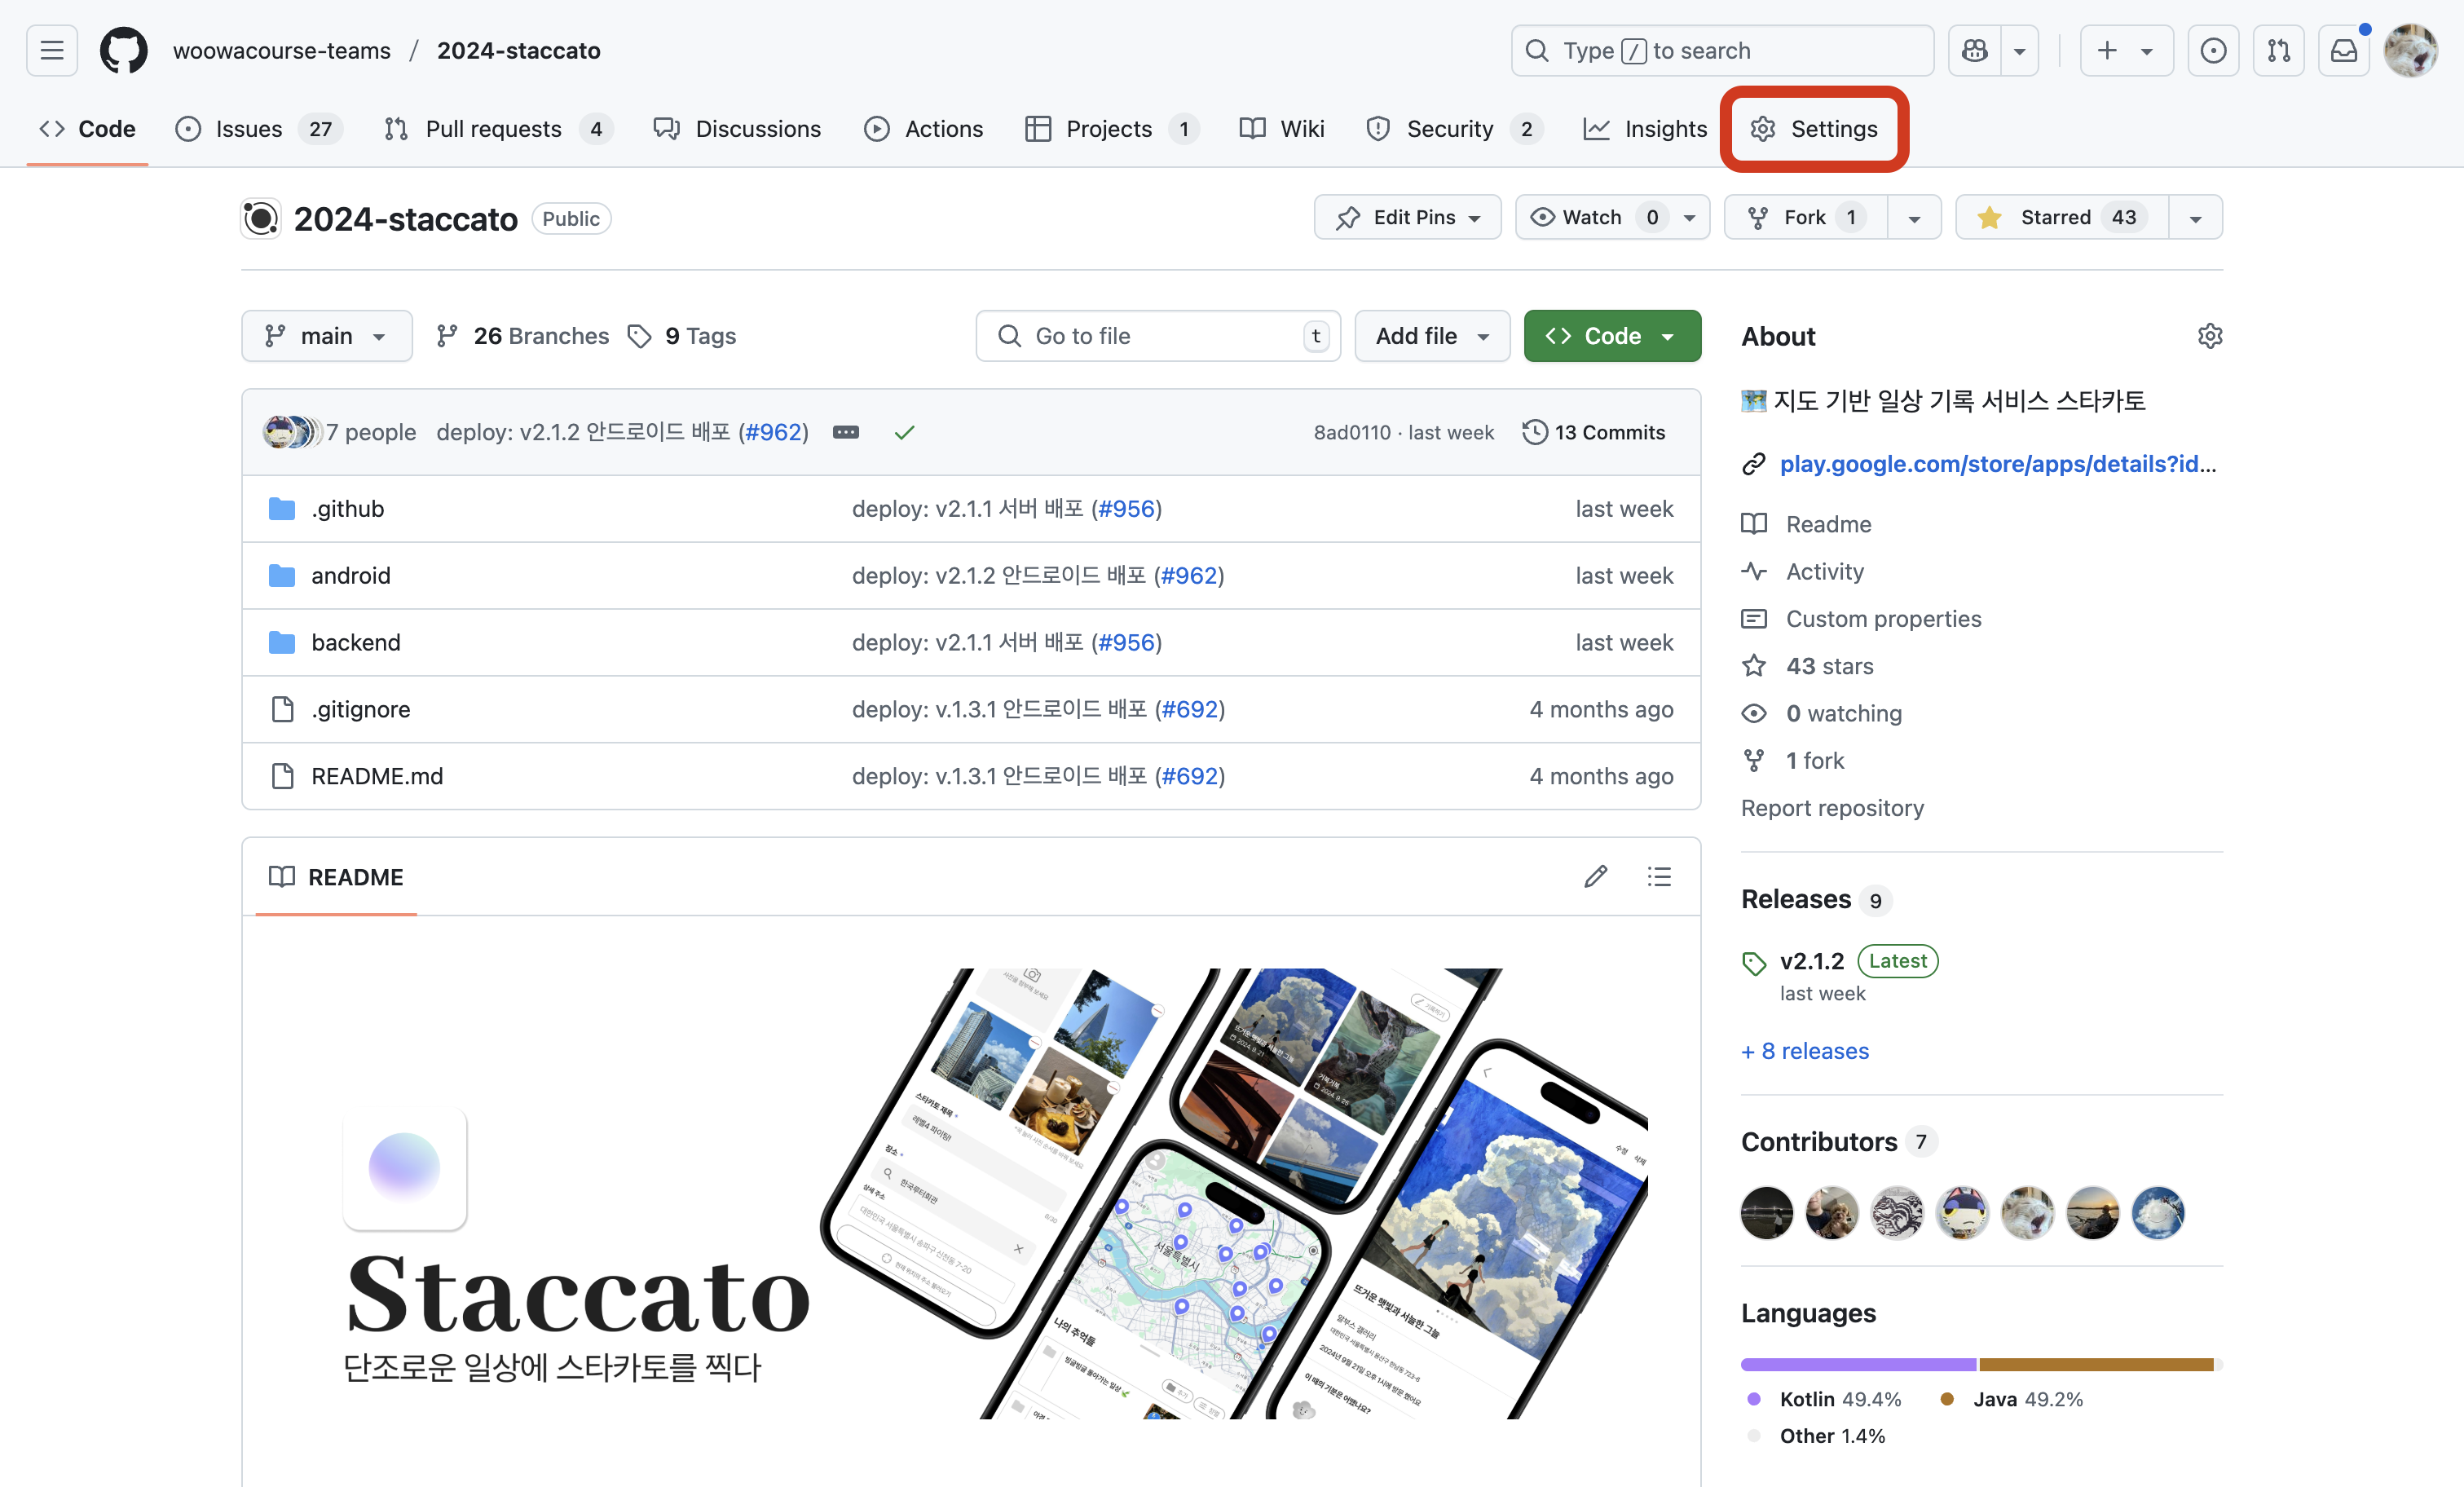Click the GitHub logo home icon
Screen dimensions: 2464x1487
click(123, 50)
